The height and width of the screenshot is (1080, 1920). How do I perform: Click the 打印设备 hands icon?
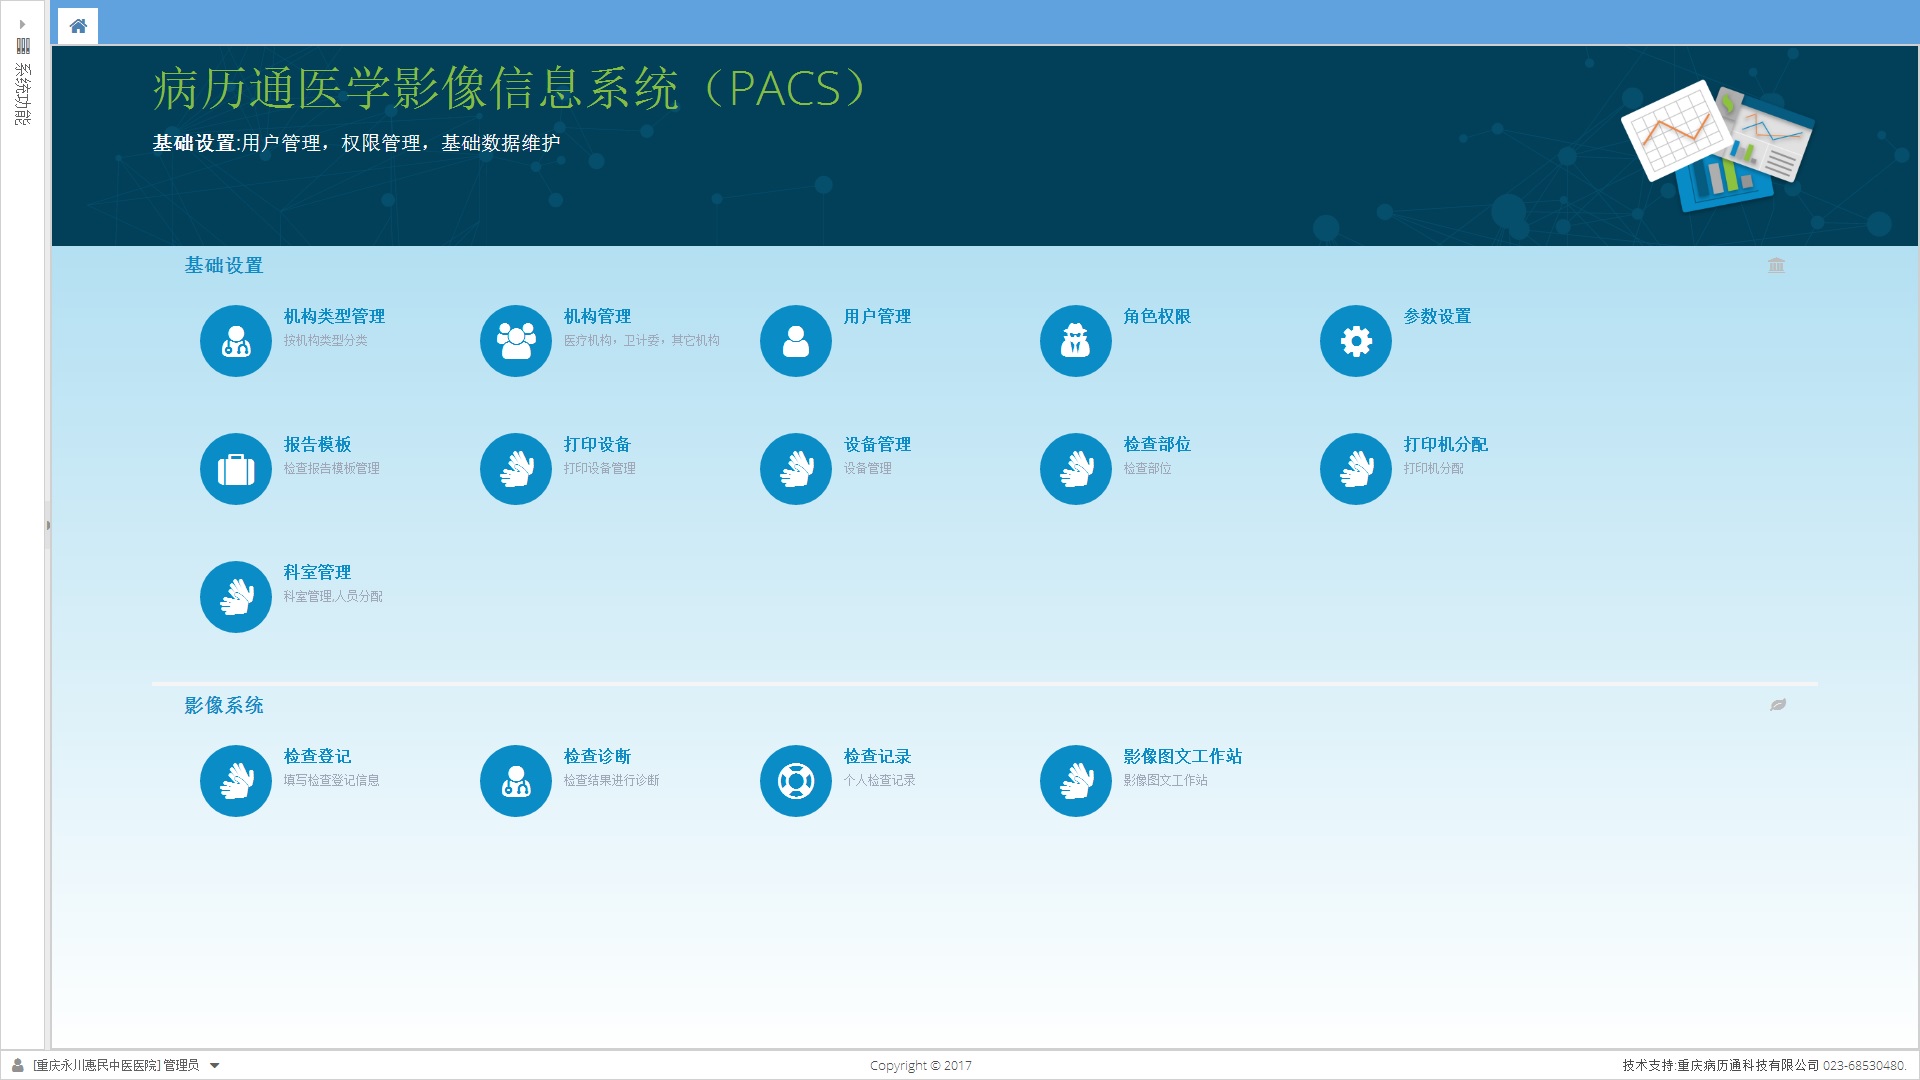pyautogui.click(x=516, y=469)
